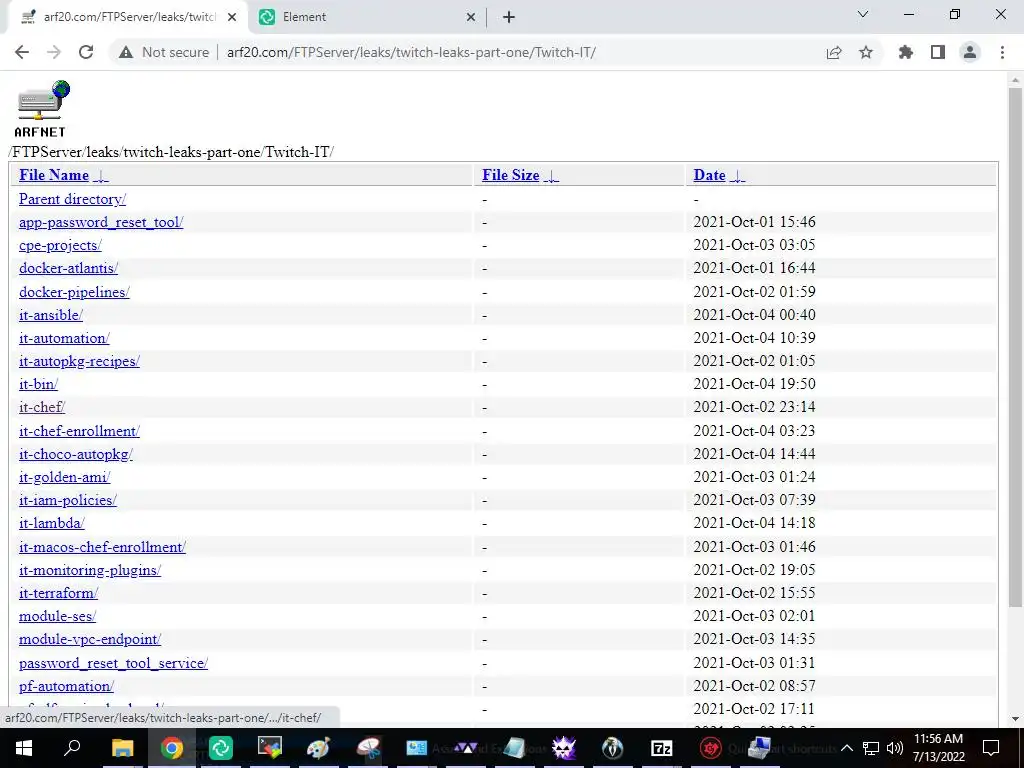
Task: Share this page via share icon
Action: point(834,52)
